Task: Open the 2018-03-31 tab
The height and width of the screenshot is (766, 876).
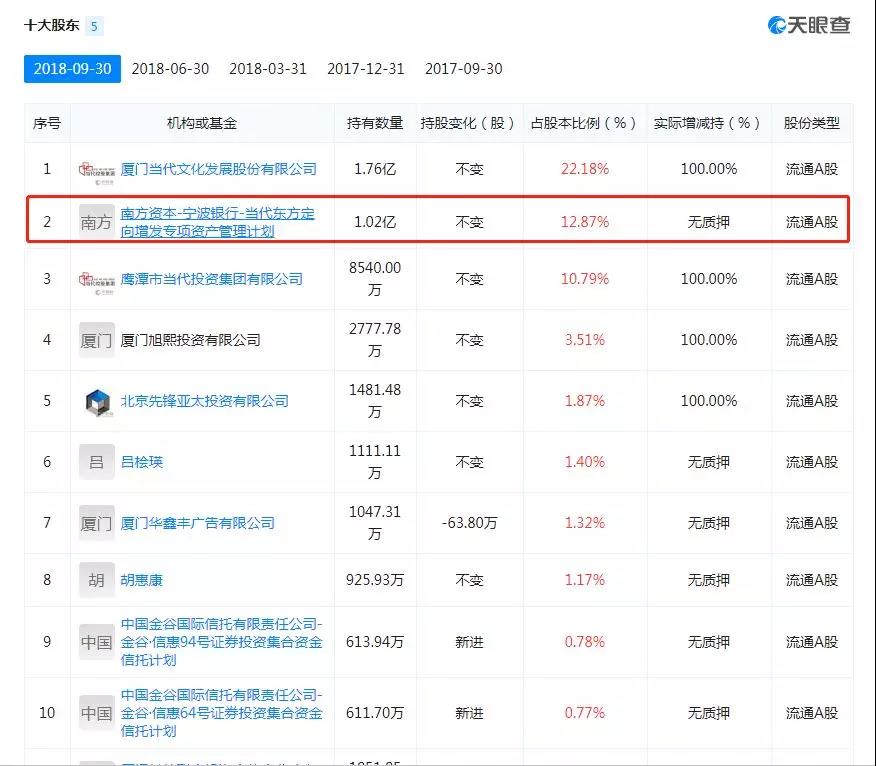Action: pos(268,69)
